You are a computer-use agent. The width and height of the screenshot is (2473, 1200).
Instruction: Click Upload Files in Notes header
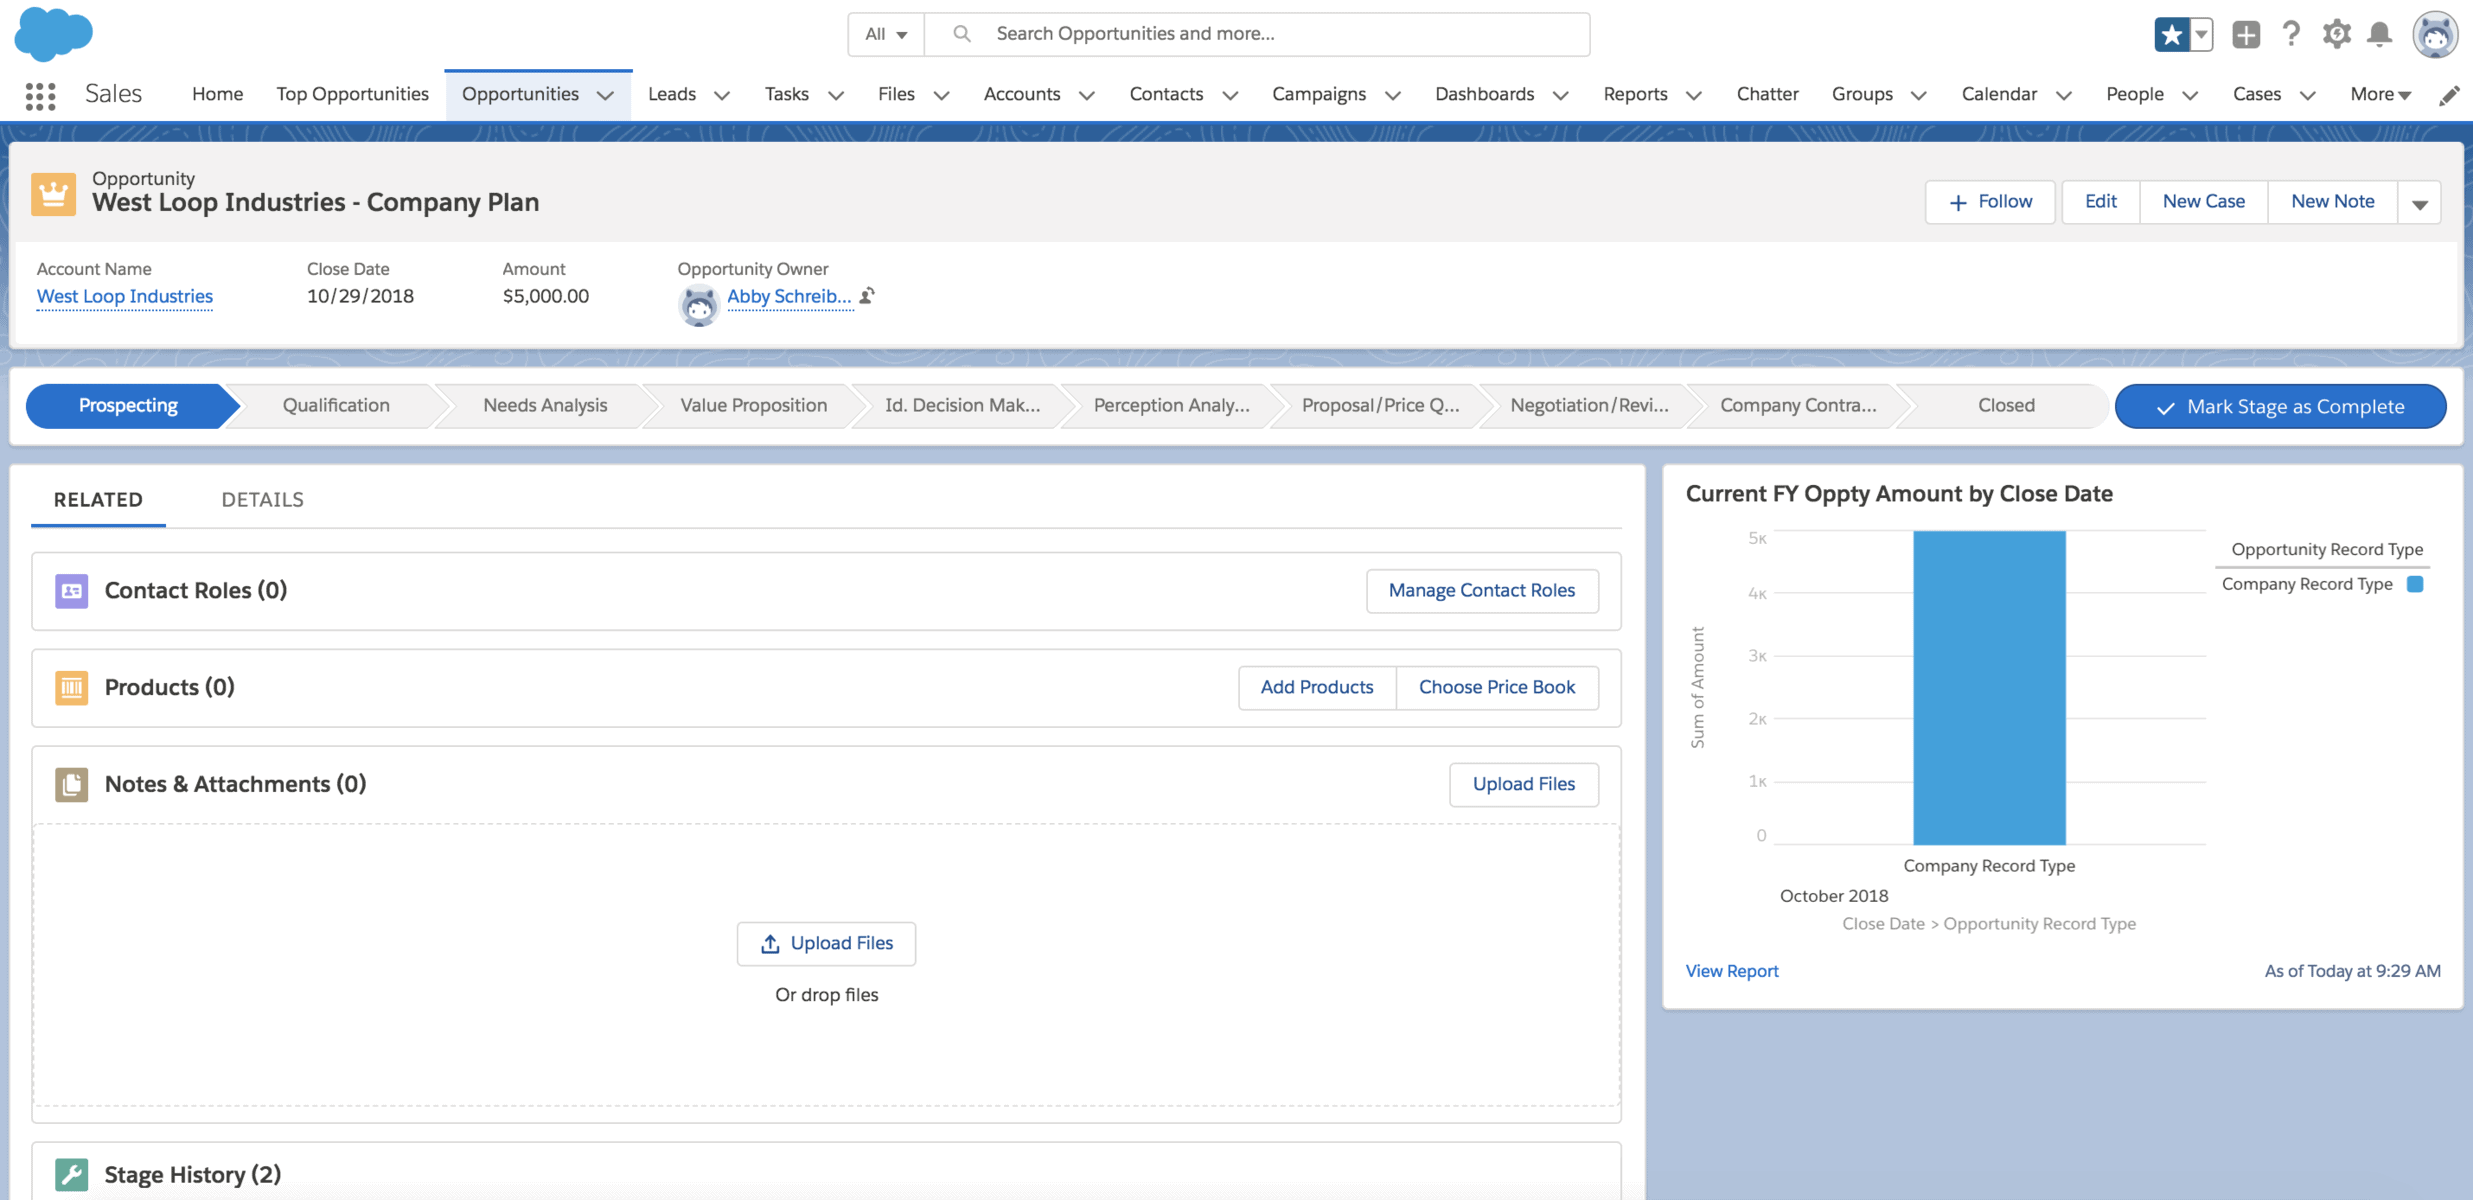point(1524,784)
